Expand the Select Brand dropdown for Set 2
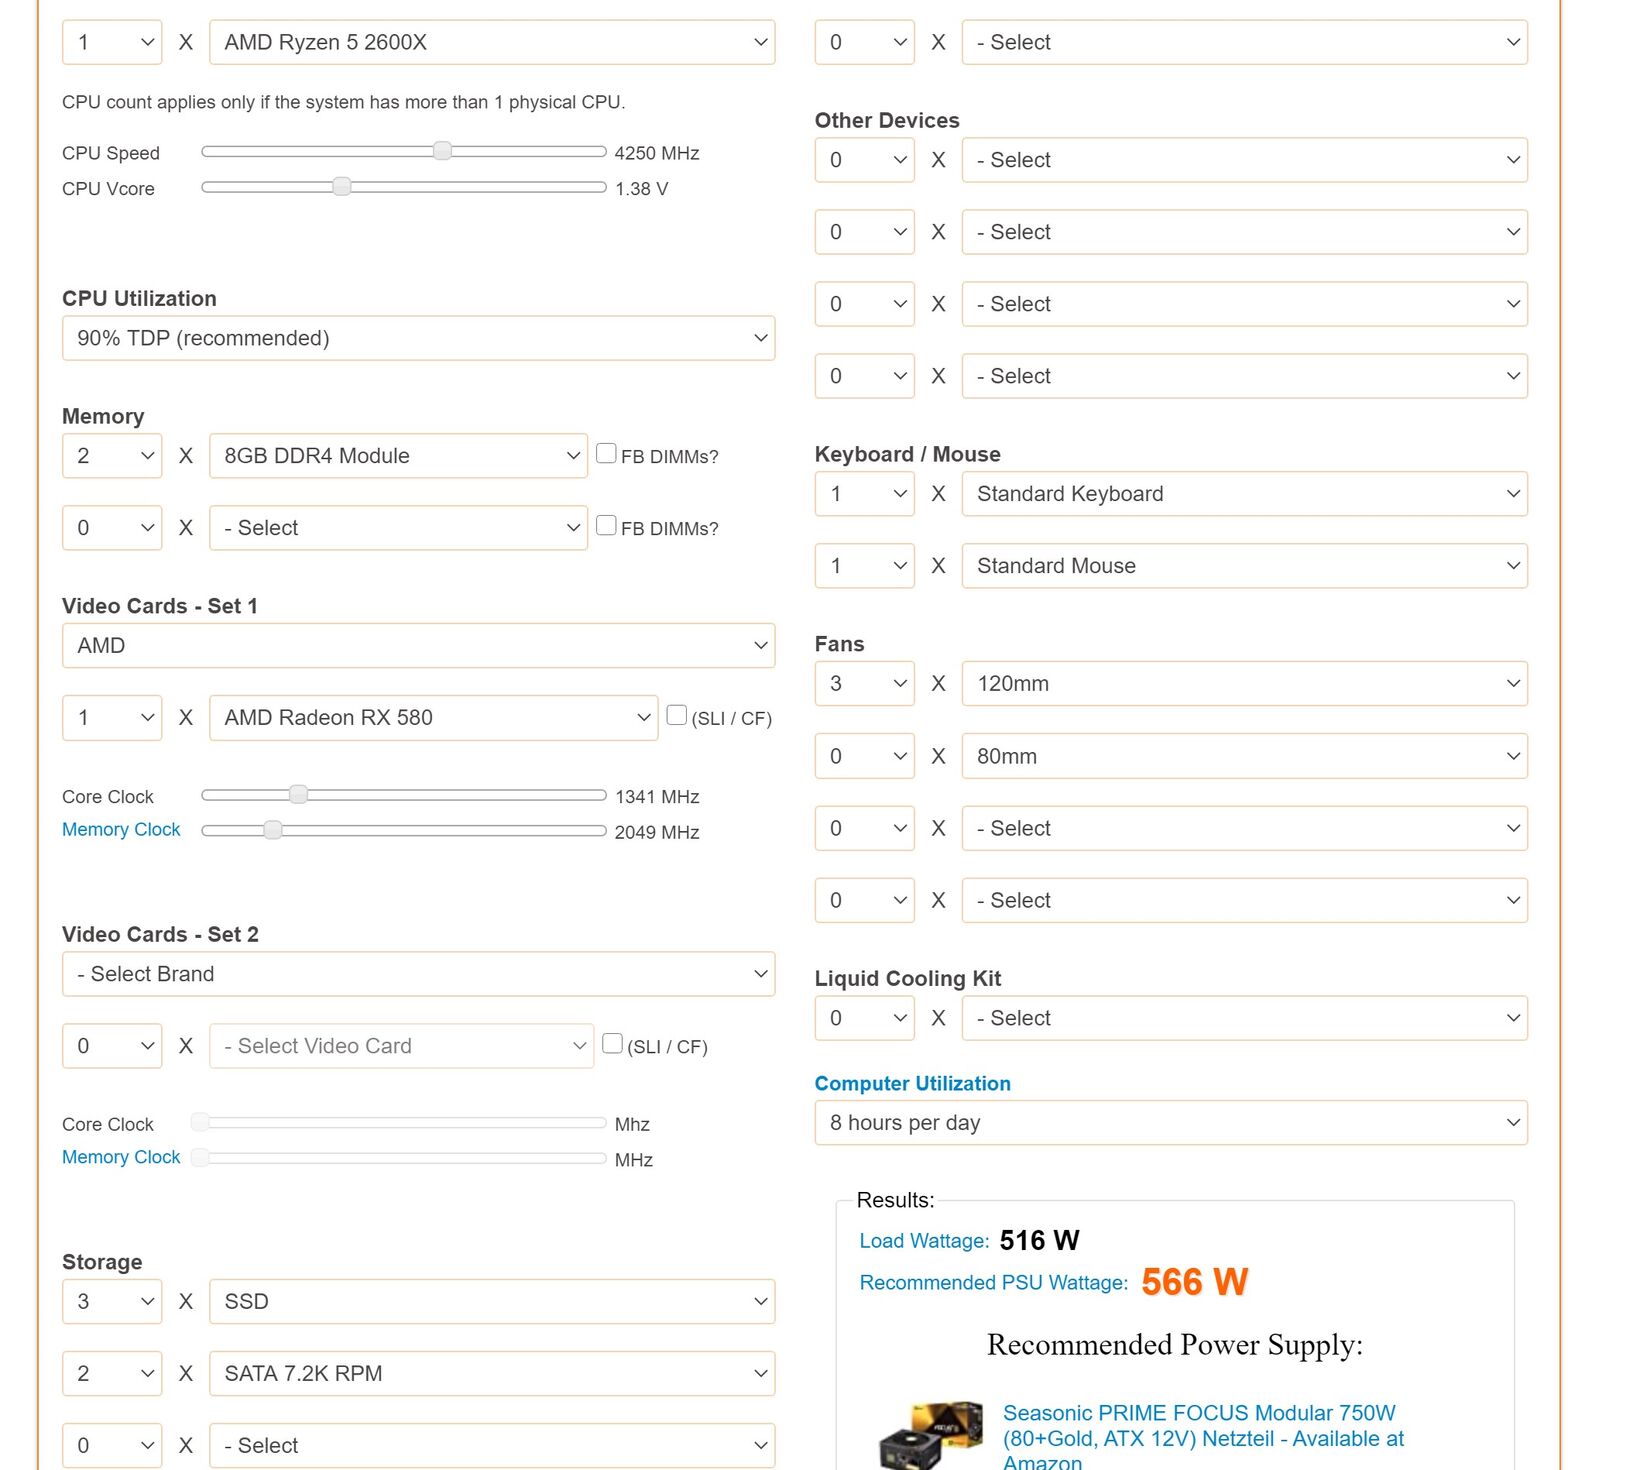1640x1470 pixels. pyautogui.click(x=418, y=974)
